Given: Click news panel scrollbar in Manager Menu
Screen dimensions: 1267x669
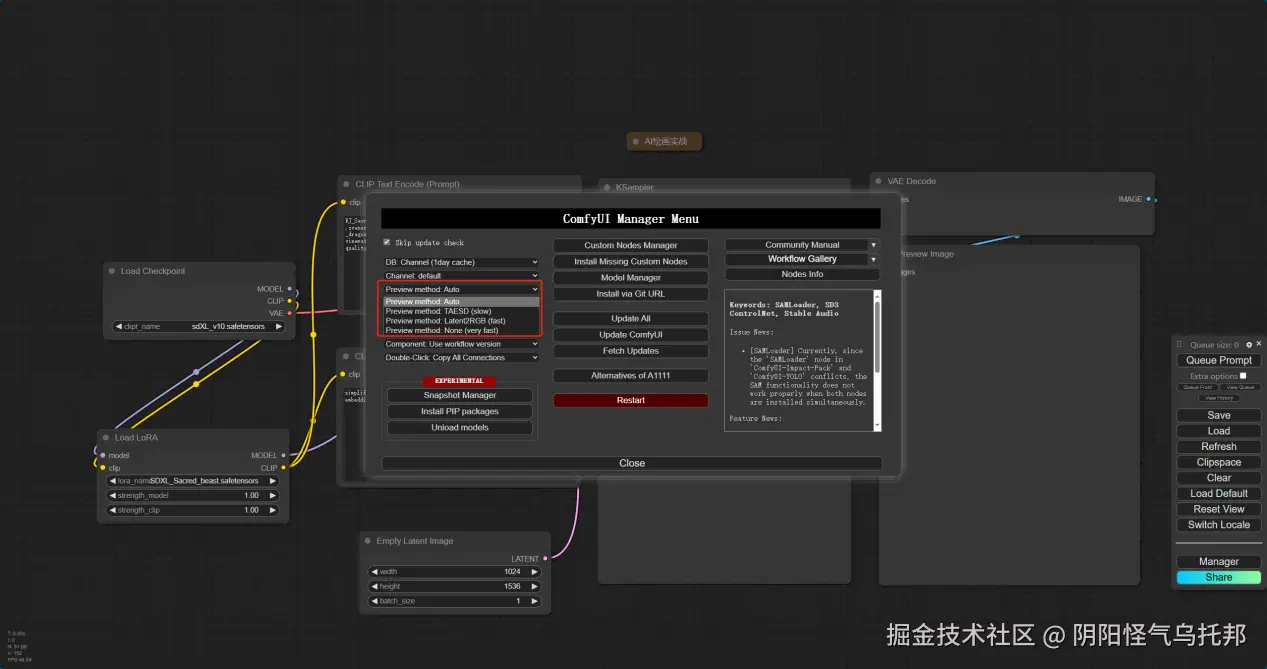Looking at the screenshot, I should (x=877, y=336).
